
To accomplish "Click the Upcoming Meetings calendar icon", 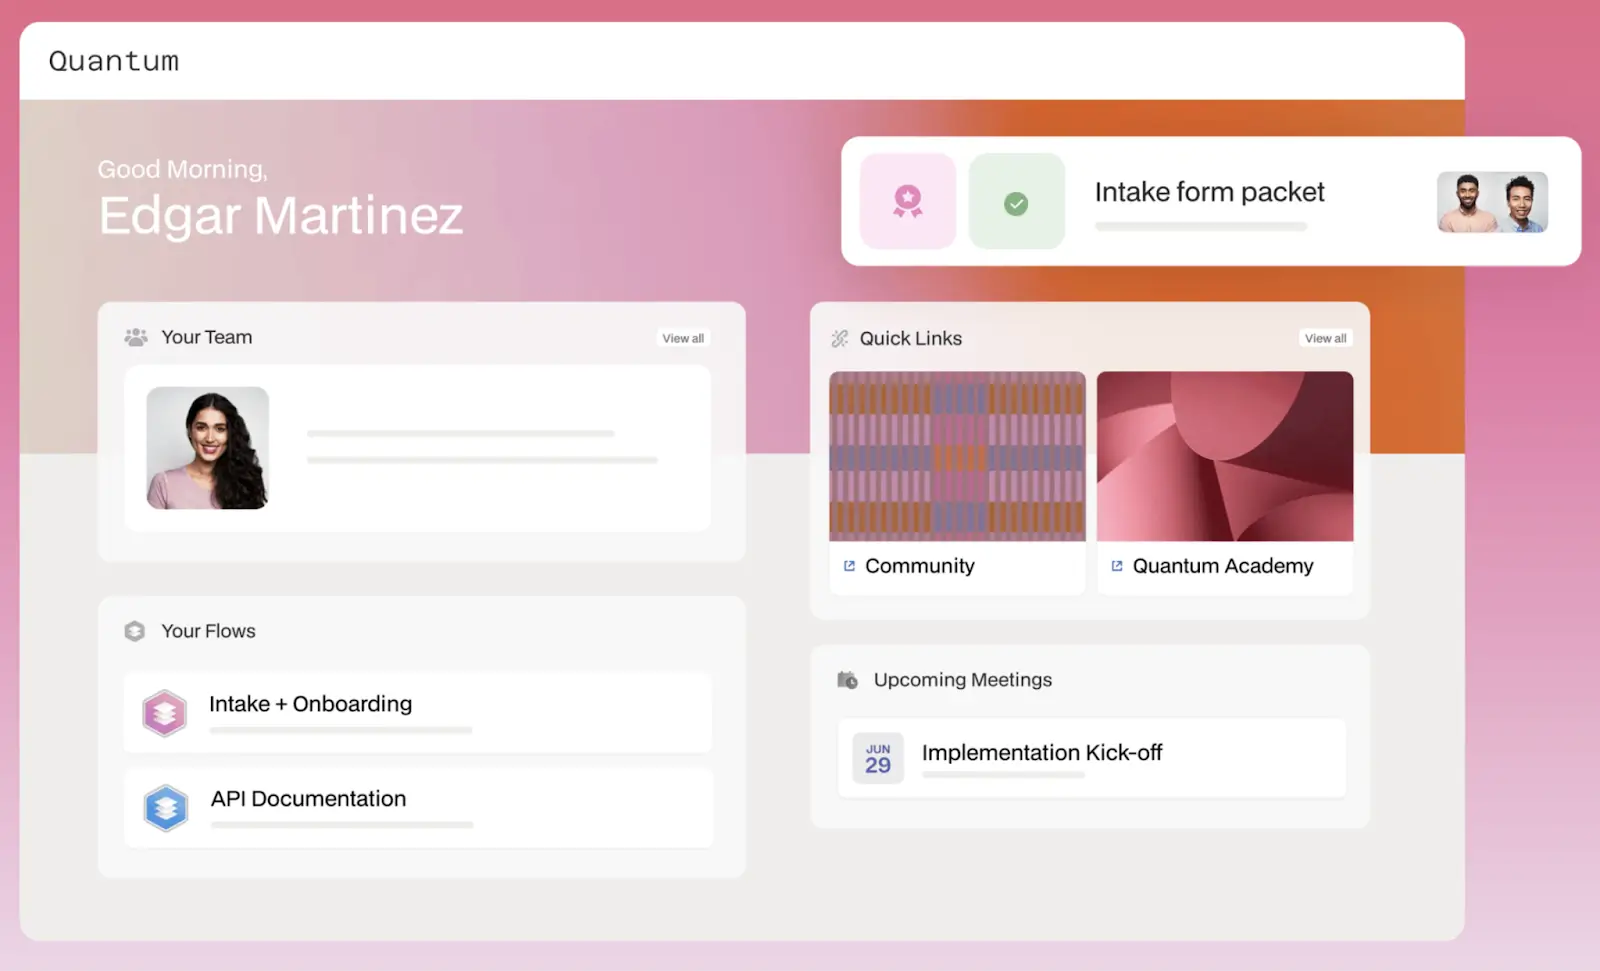I will [x=846, y=679].
